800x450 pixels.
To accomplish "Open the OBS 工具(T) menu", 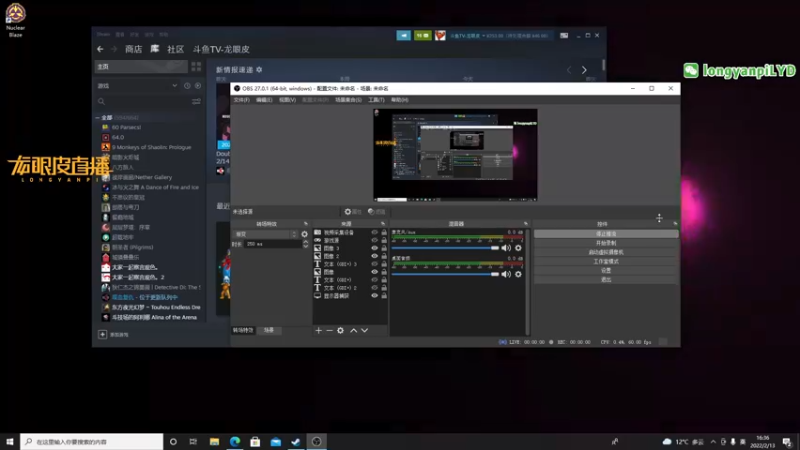I will coord(376,100).
